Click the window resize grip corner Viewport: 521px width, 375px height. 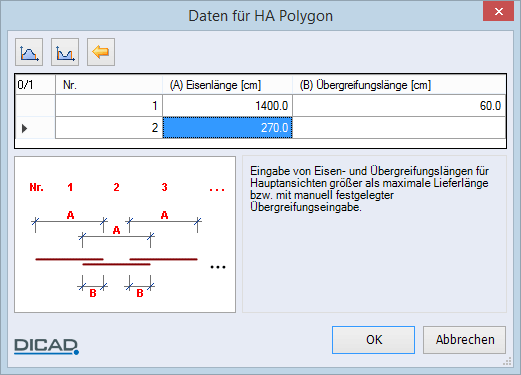coord(508,362)
